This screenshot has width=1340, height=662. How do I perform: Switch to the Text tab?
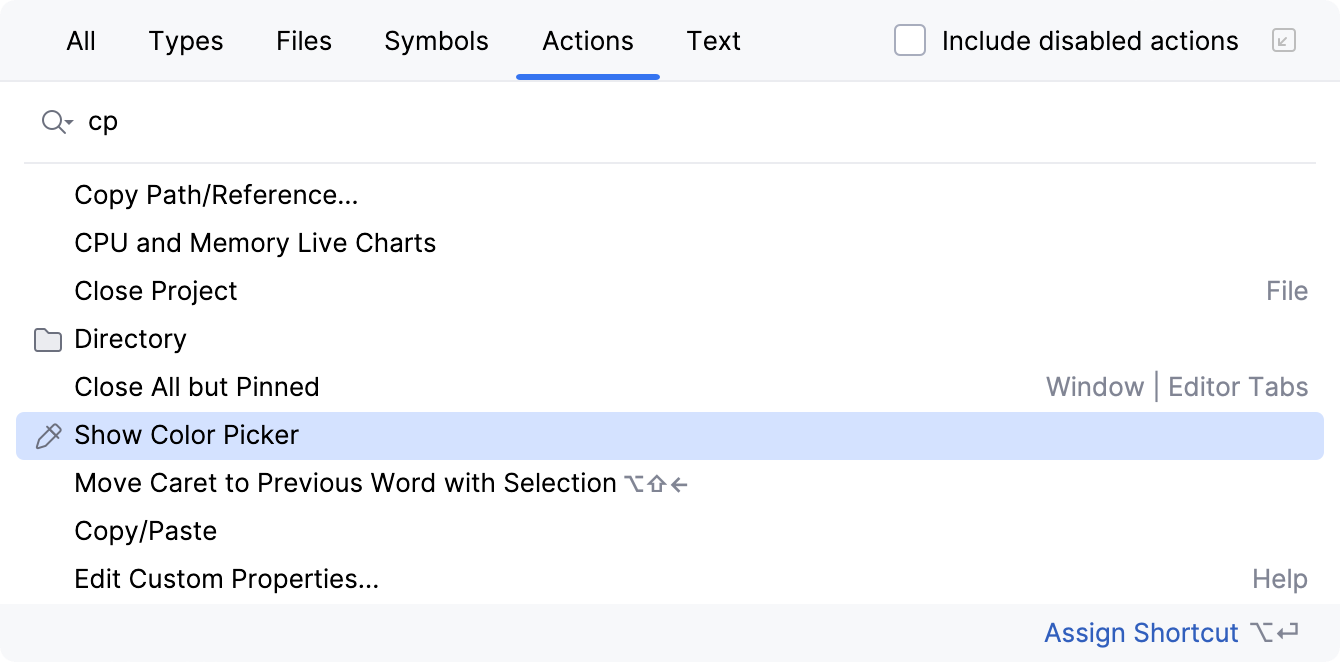(x=713, y=41)
